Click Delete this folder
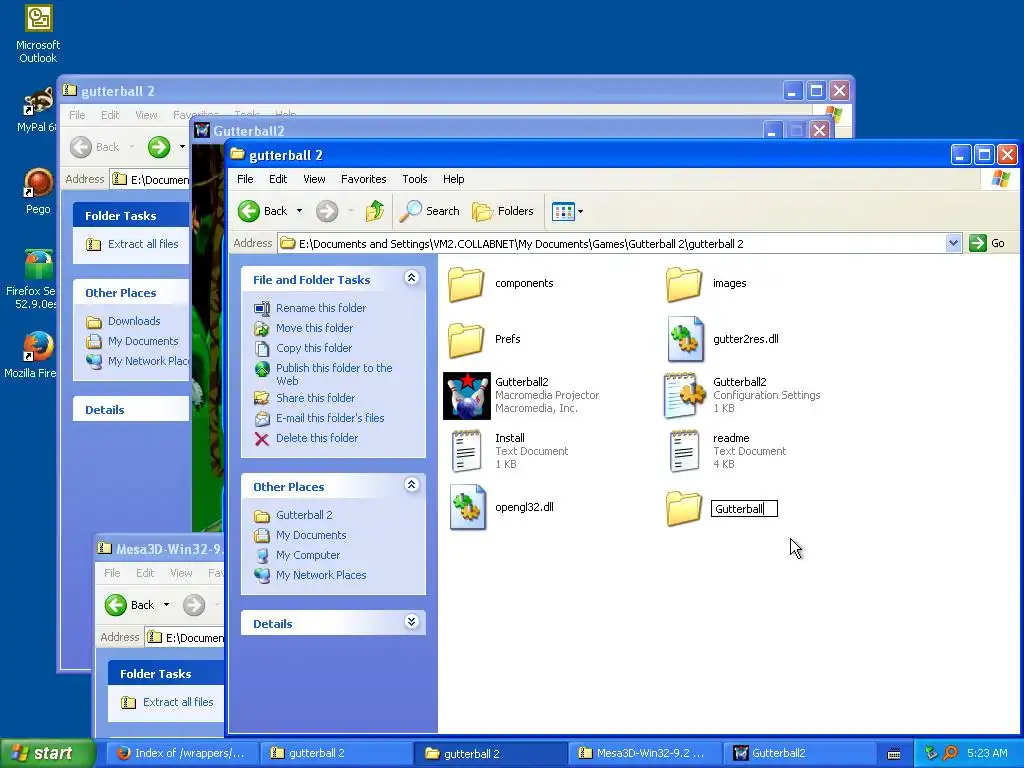1024x768 pixels. coord(317,438)
